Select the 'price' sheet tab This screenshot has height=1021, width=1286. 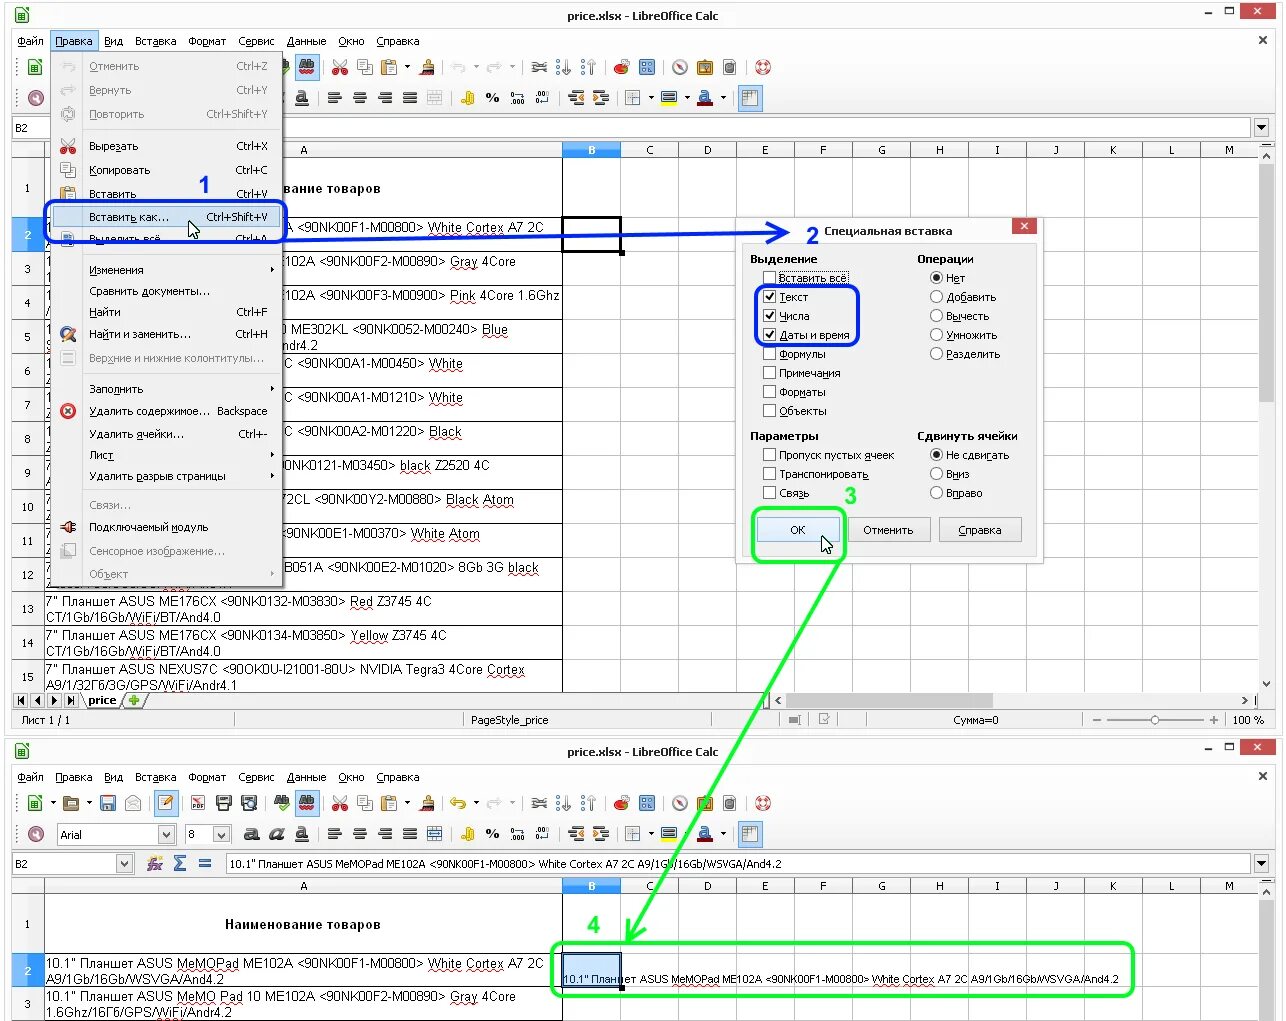pyautogui.click(x=102, y=700)
